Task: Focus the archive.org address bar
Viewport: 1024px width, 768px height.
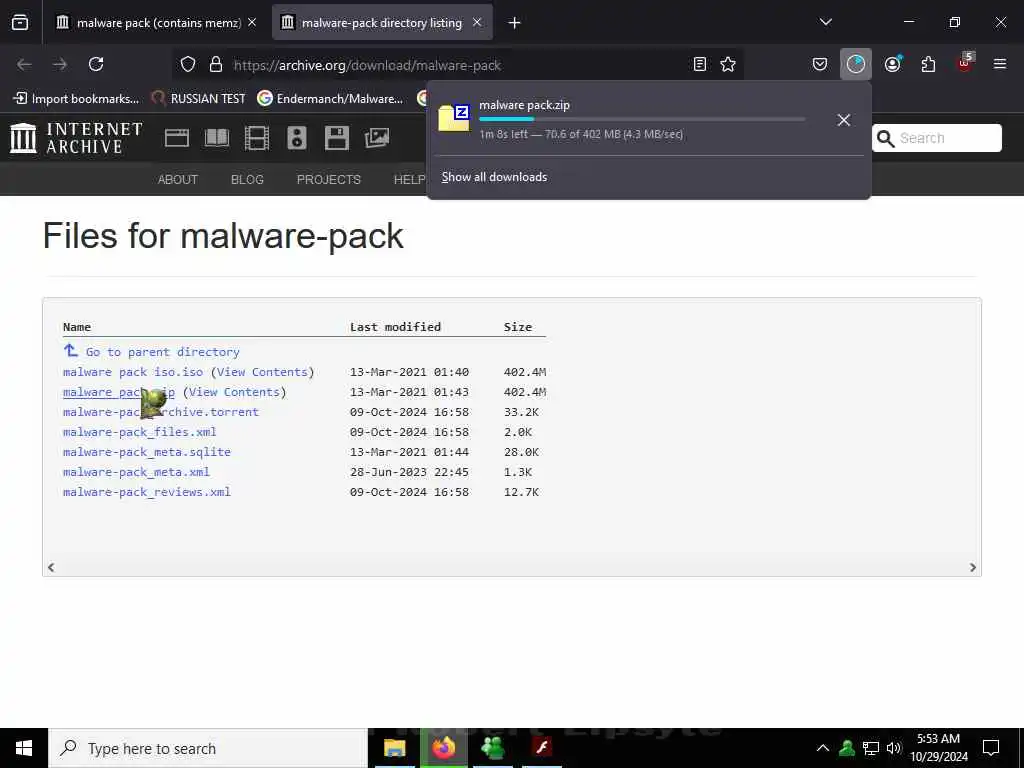Action: pyautogui.click(x=457, y=65)
